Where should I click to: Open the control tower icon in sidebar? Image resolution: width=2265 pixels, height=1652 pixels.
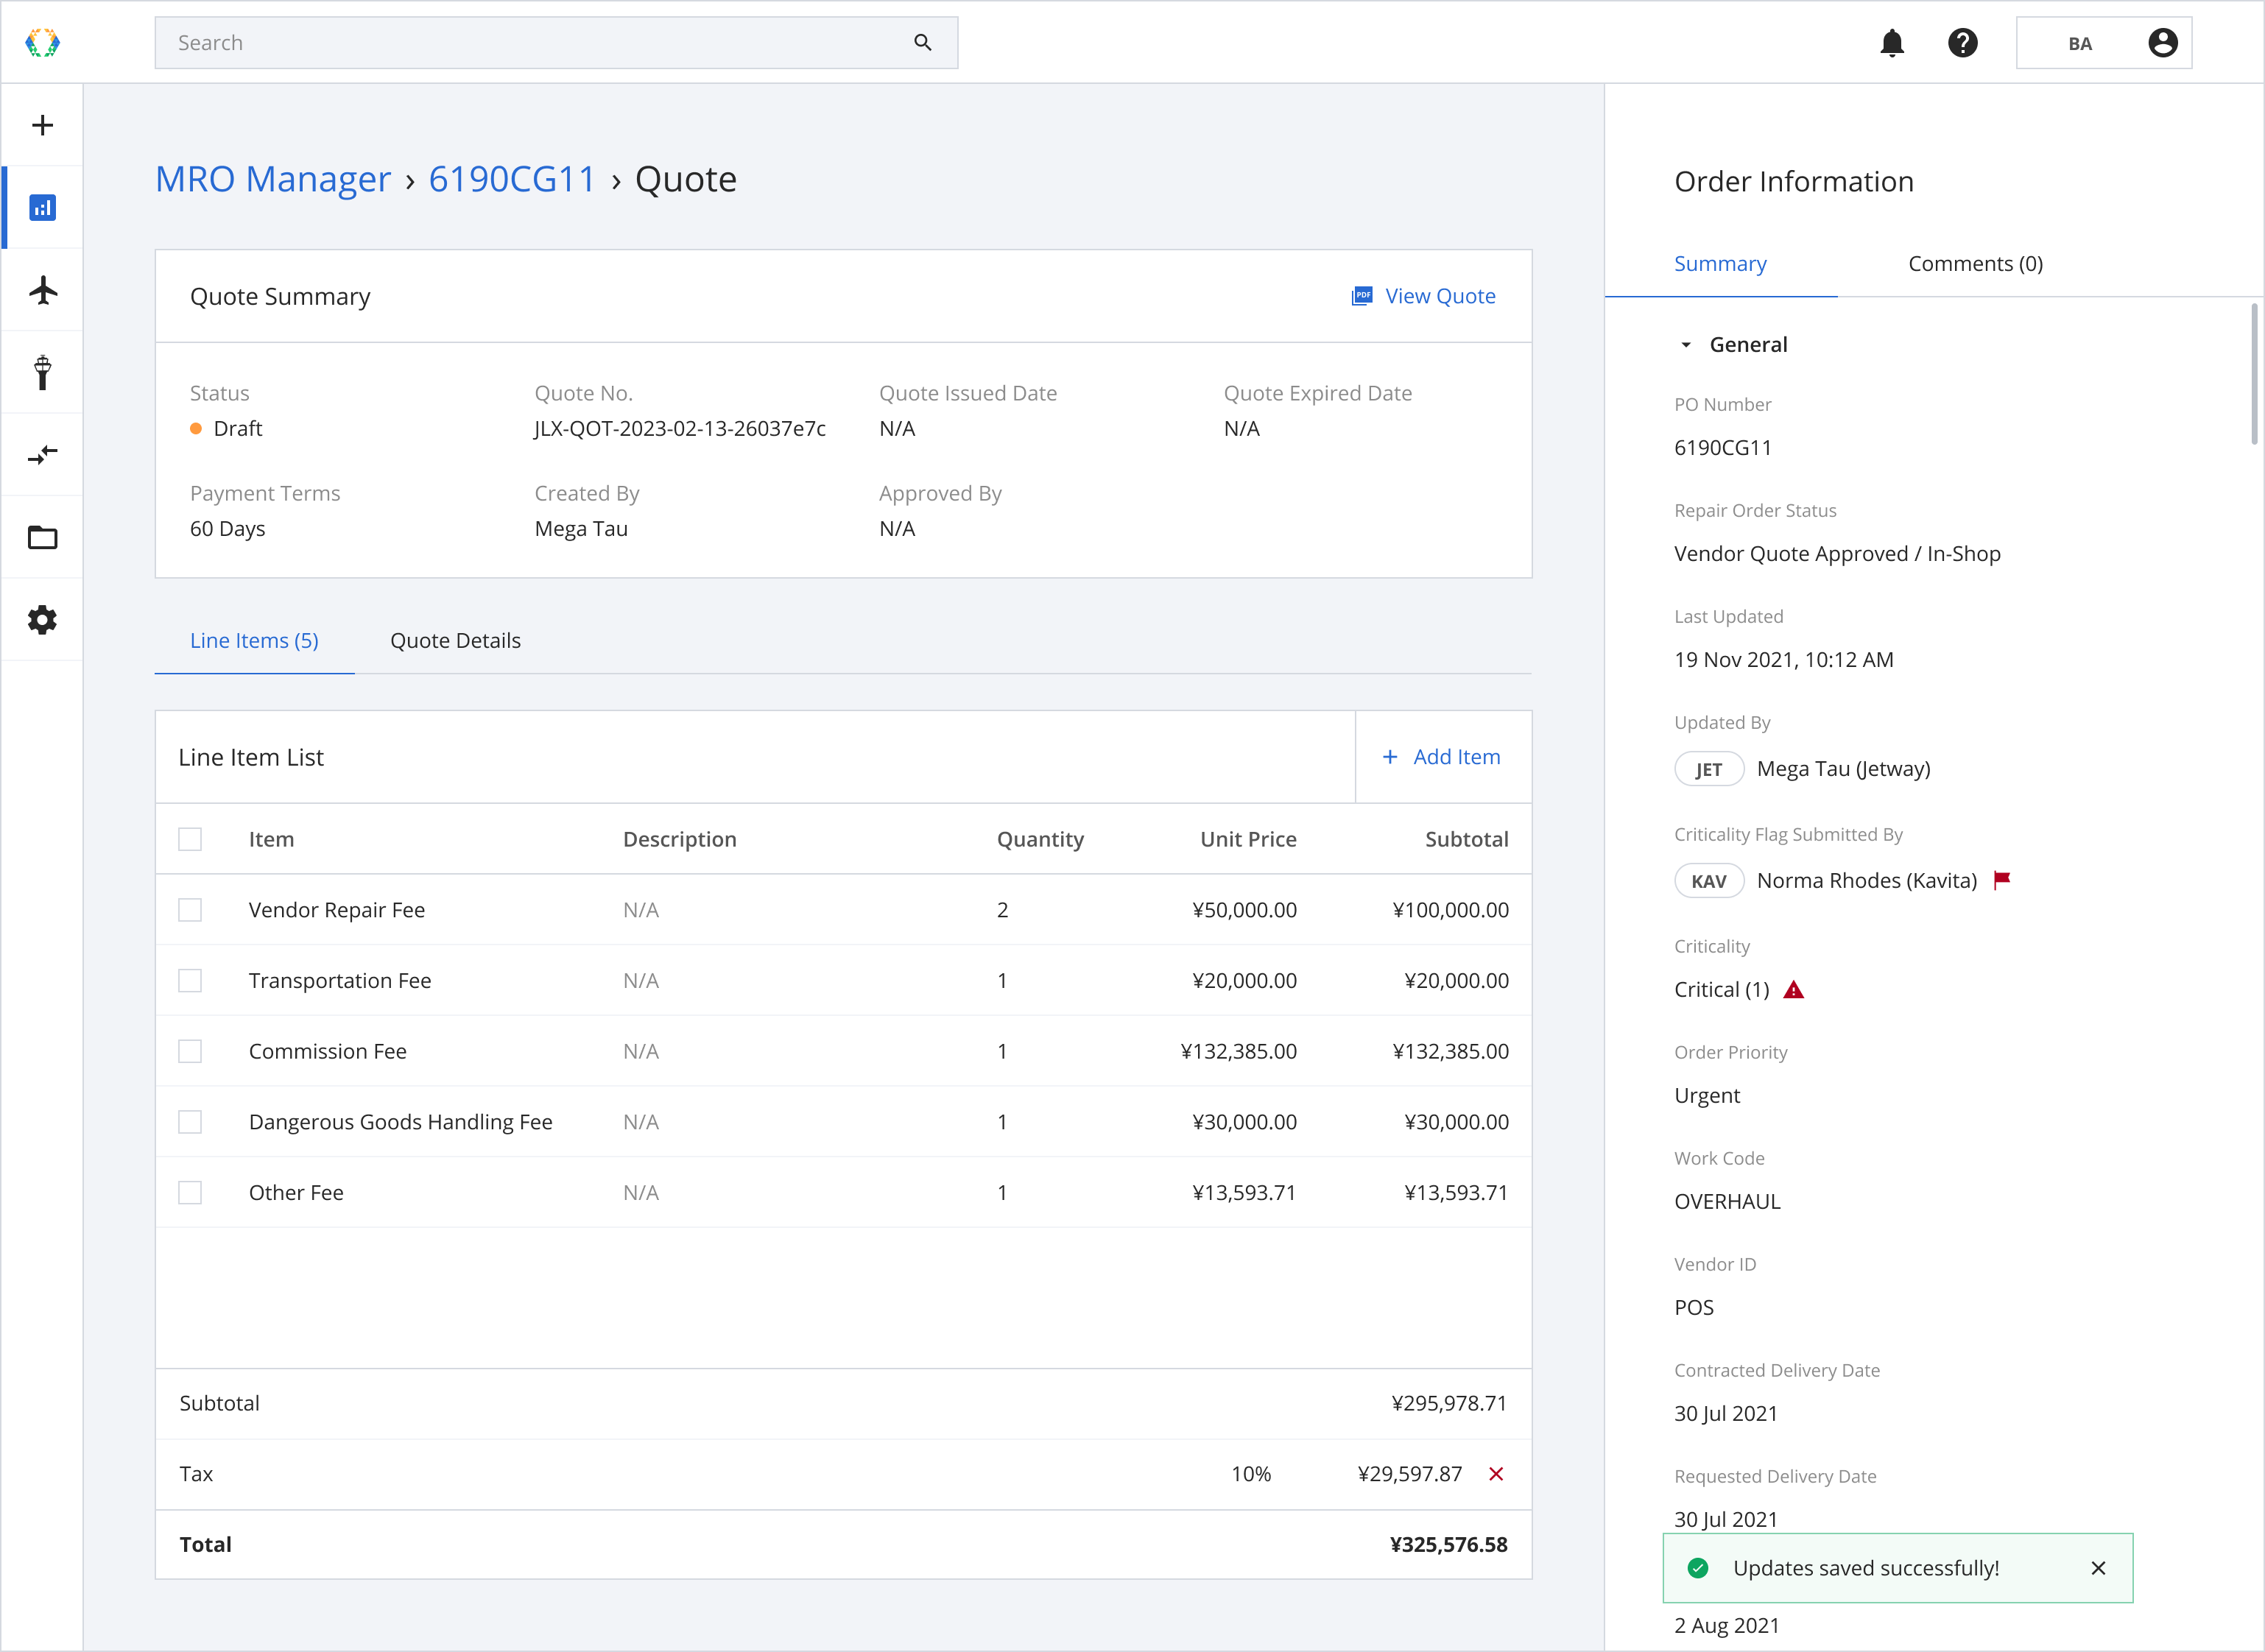(x=42, y=372)
